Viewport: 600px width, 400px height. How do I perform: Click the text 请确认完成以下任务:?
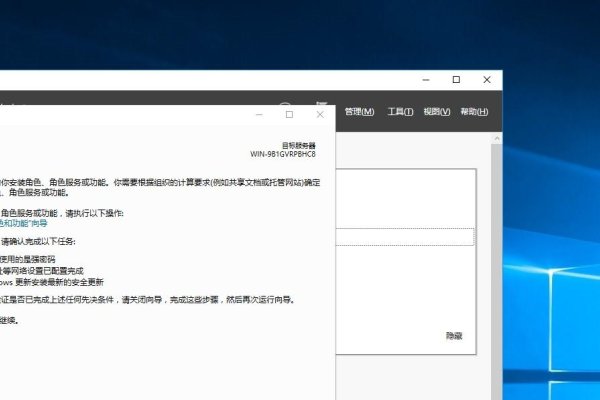click(x=38, y=242)
